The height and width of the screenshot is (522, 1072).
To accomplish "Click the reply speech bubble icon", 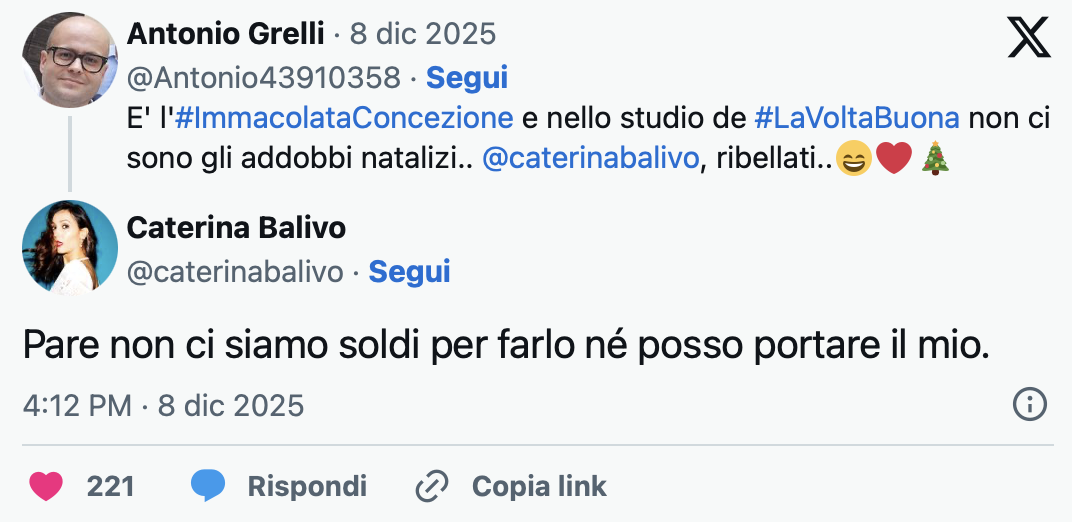I will [208, 487].
